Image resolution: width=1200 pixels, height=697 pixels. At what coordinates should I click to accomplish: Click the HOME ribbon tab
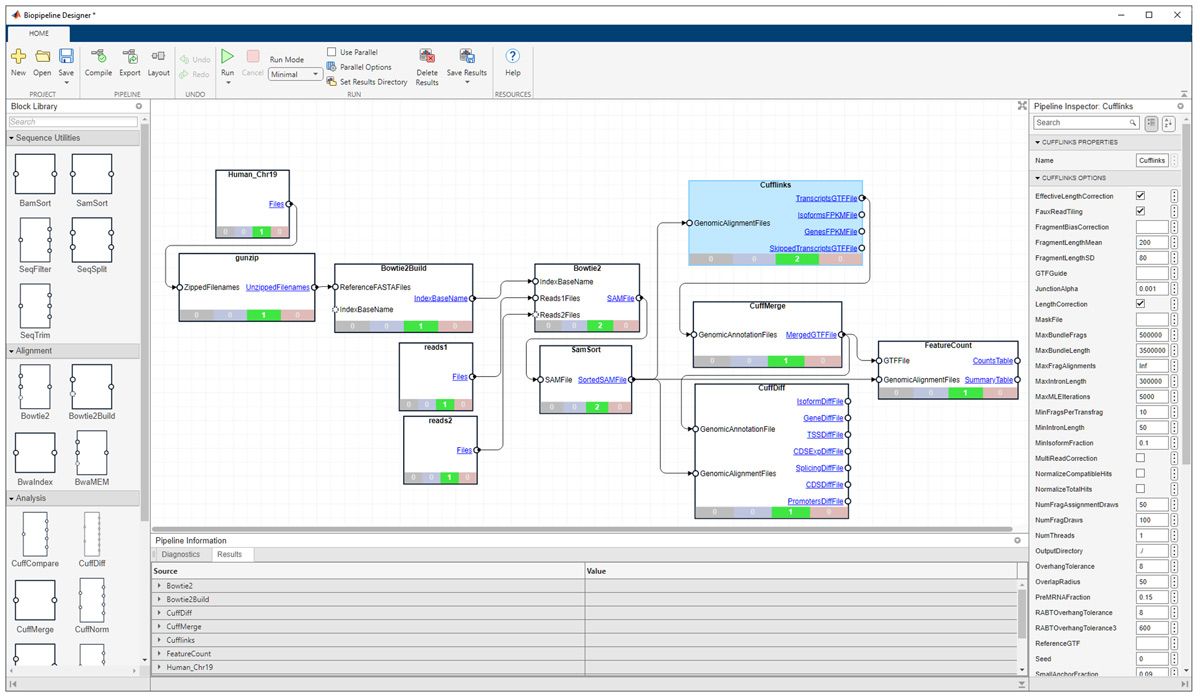[x=38, y=33]
